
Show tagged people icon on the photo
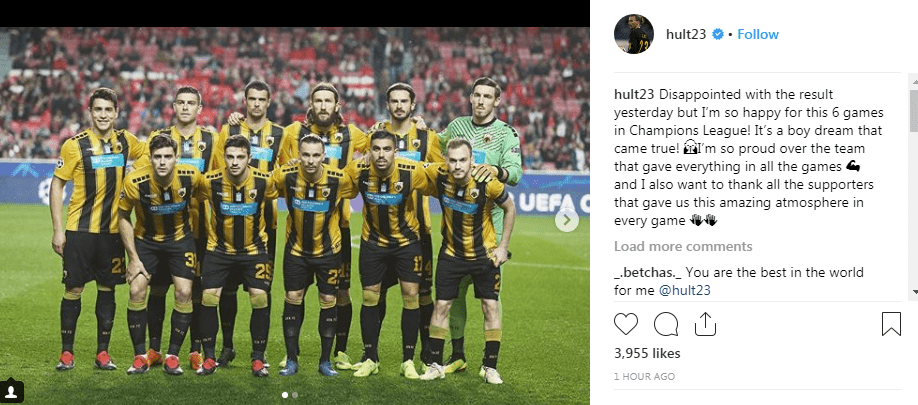click(12, 390)
